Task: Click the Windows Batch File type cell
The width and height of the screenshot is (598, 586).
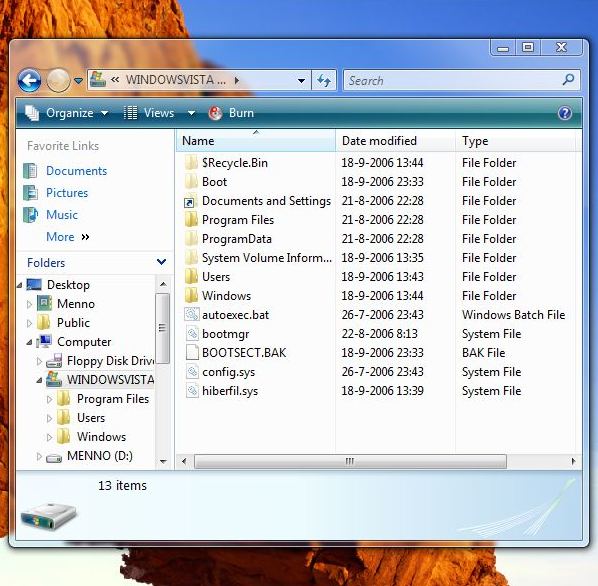Action: [x=513, y=315]
